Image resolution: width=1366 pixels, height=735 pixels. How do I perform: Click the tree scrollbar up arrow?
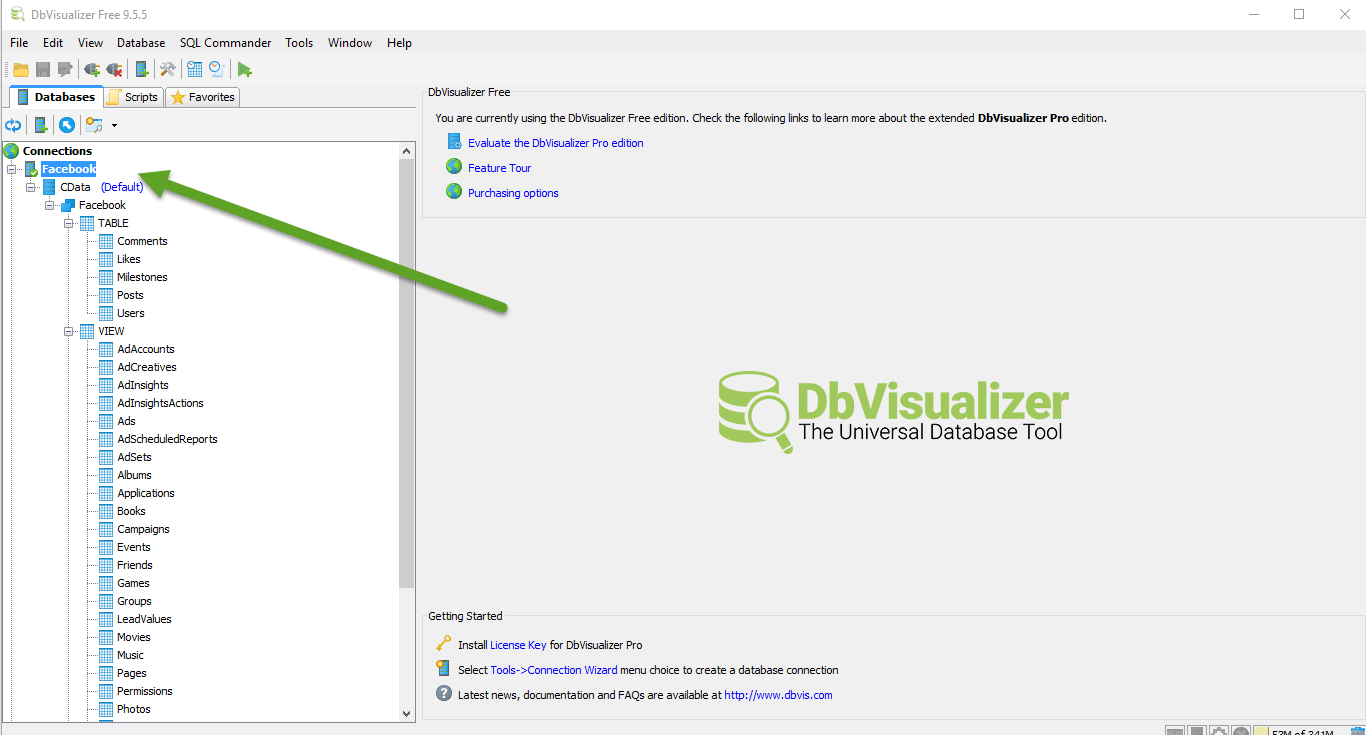tap(407, 151)
